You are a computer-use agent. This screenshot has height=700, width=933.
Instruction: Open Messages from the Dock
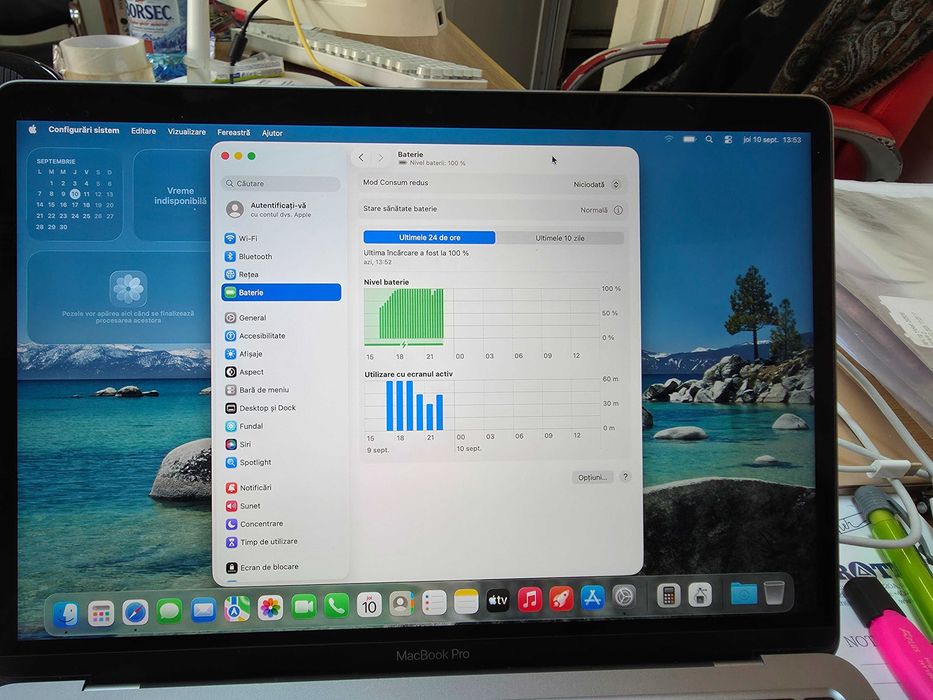click(169, 611)
